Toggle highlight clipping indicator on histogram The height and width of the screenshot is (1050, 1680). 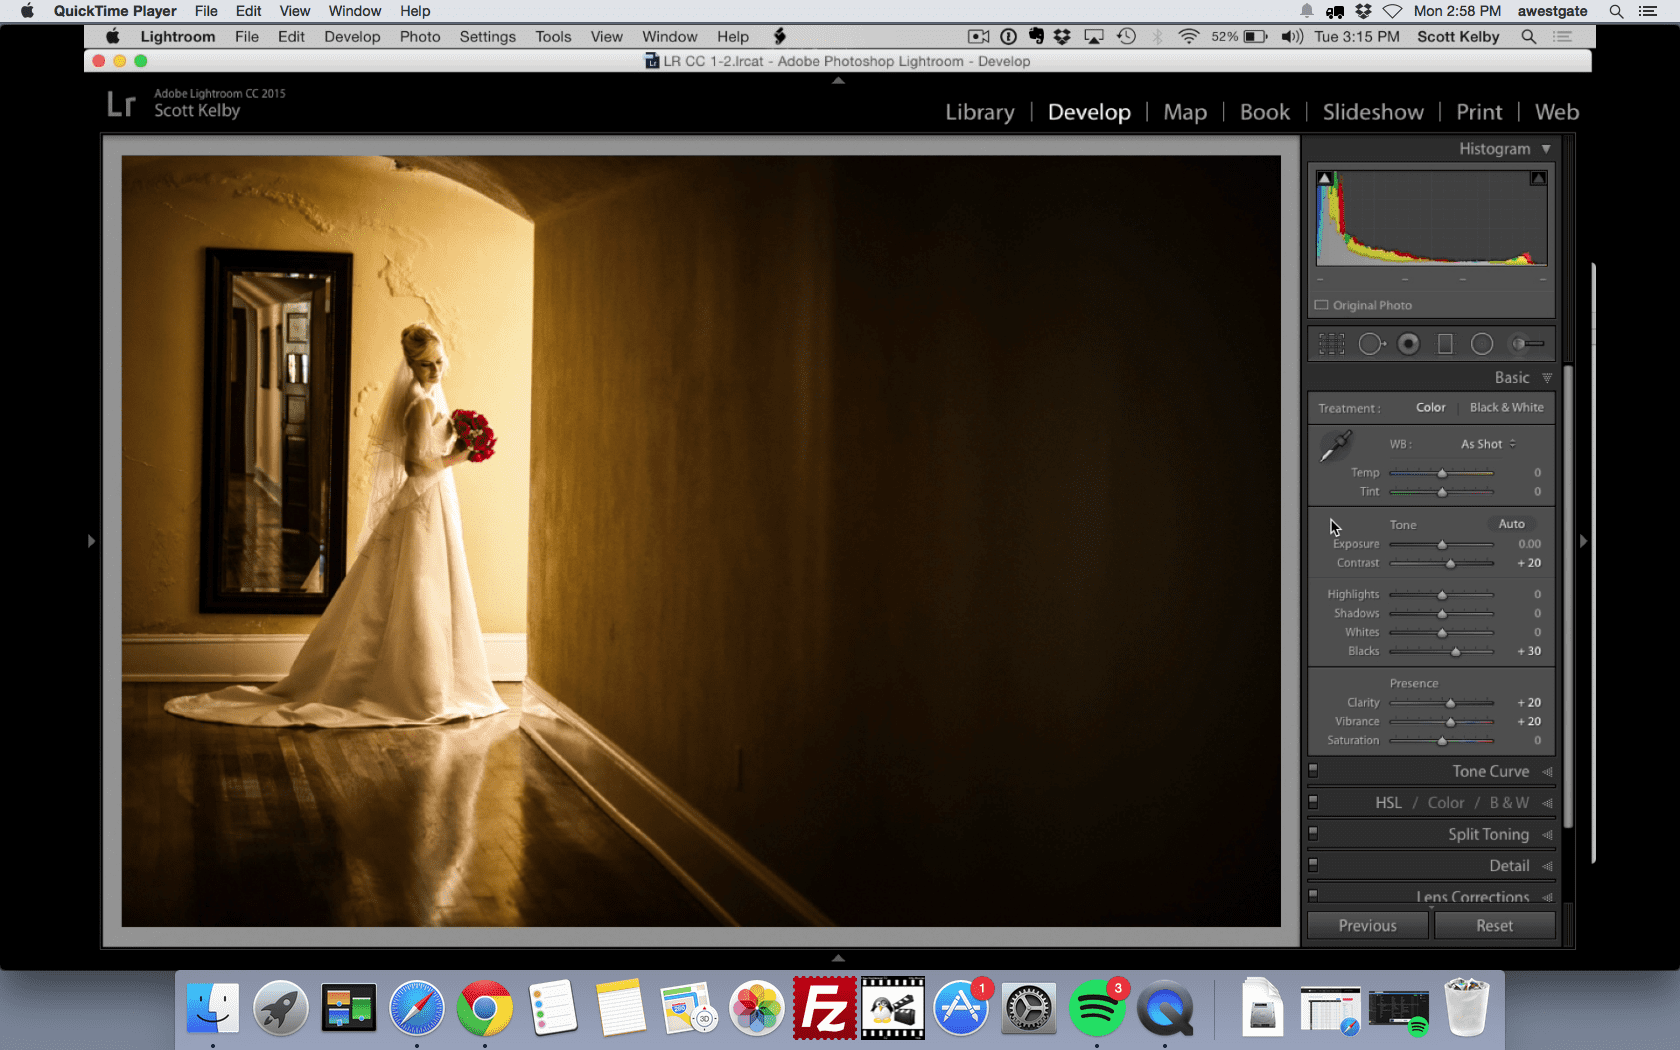point(1538,177)
